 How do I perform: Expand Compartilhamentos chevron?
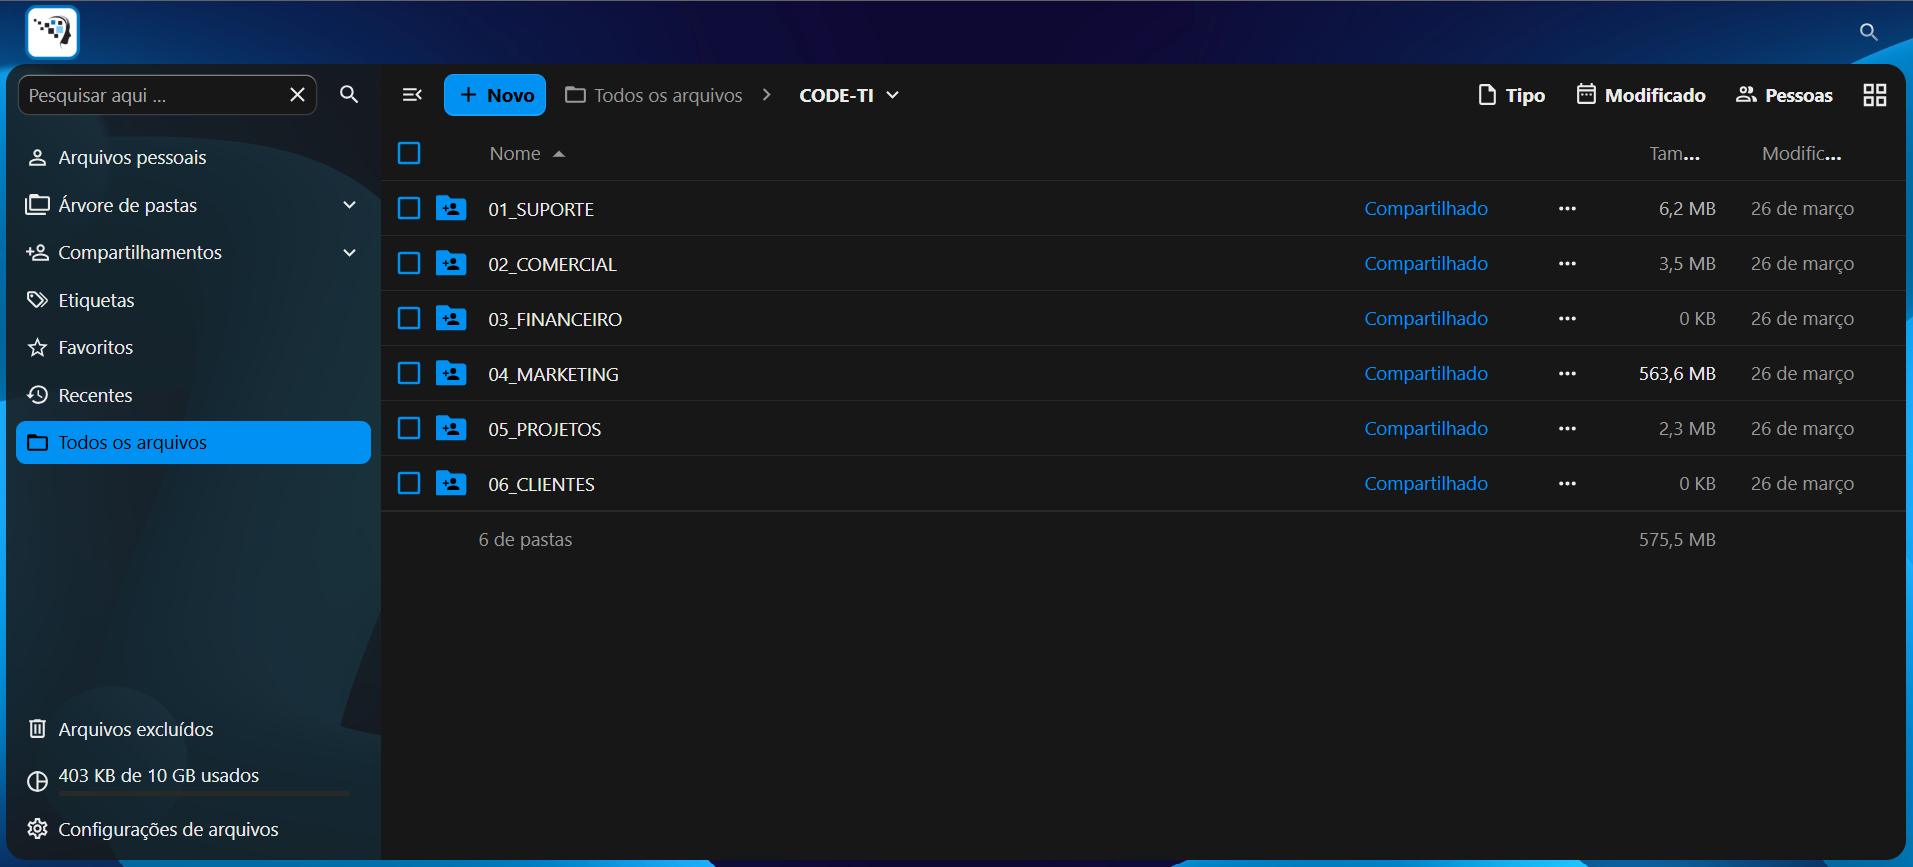(x=349, y=252)
